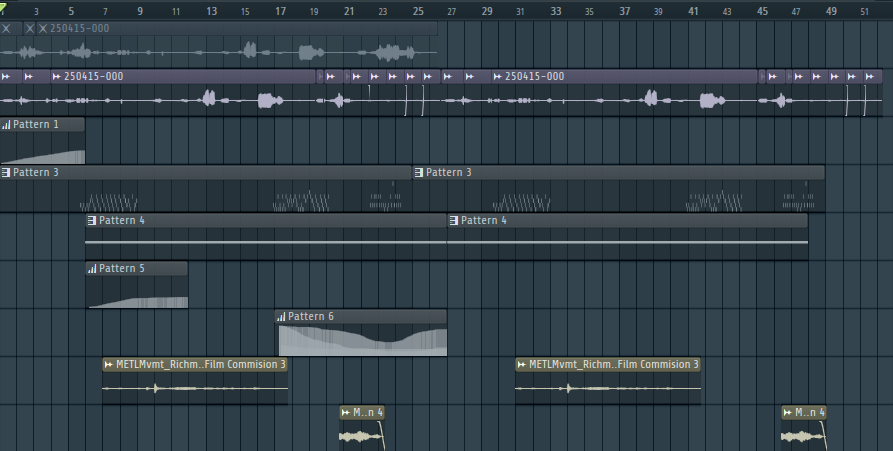Open the second Pattern 4 clip's menu icon
The image size is (893, 451).
(x=454, y=220)
